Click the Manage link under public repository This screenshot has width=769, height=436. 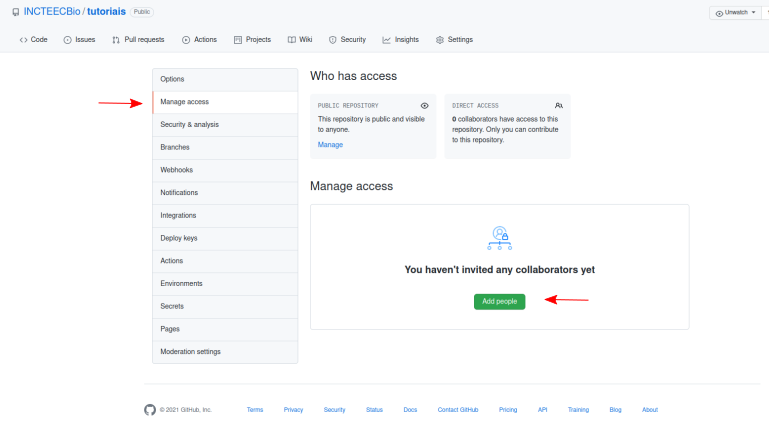point(330,145)
